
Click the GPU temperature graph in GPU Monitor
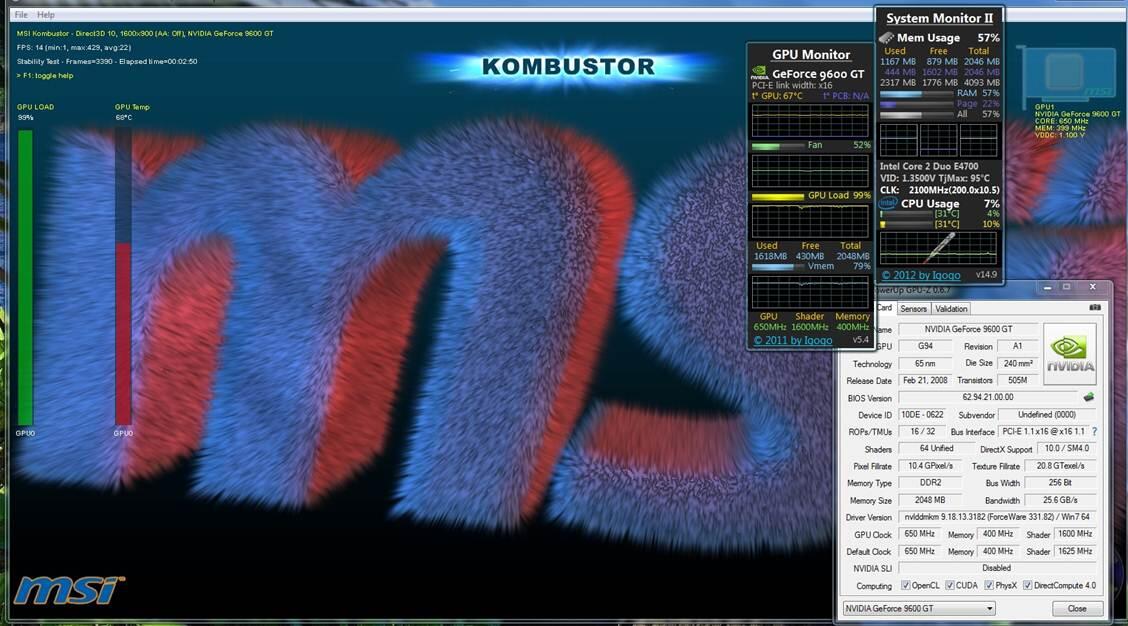click(x=810, y=121)
